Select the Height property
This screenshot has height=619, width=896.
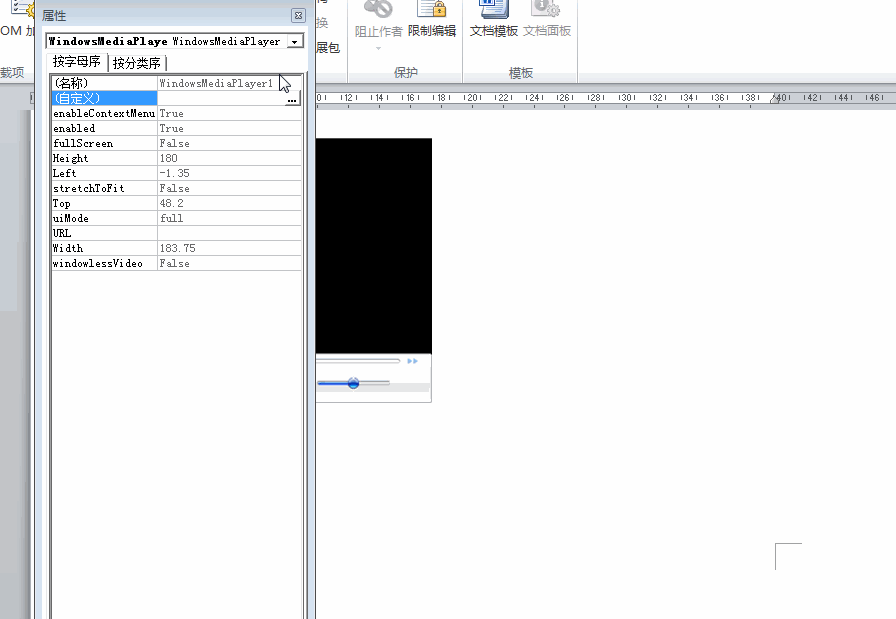pos(104,158)
